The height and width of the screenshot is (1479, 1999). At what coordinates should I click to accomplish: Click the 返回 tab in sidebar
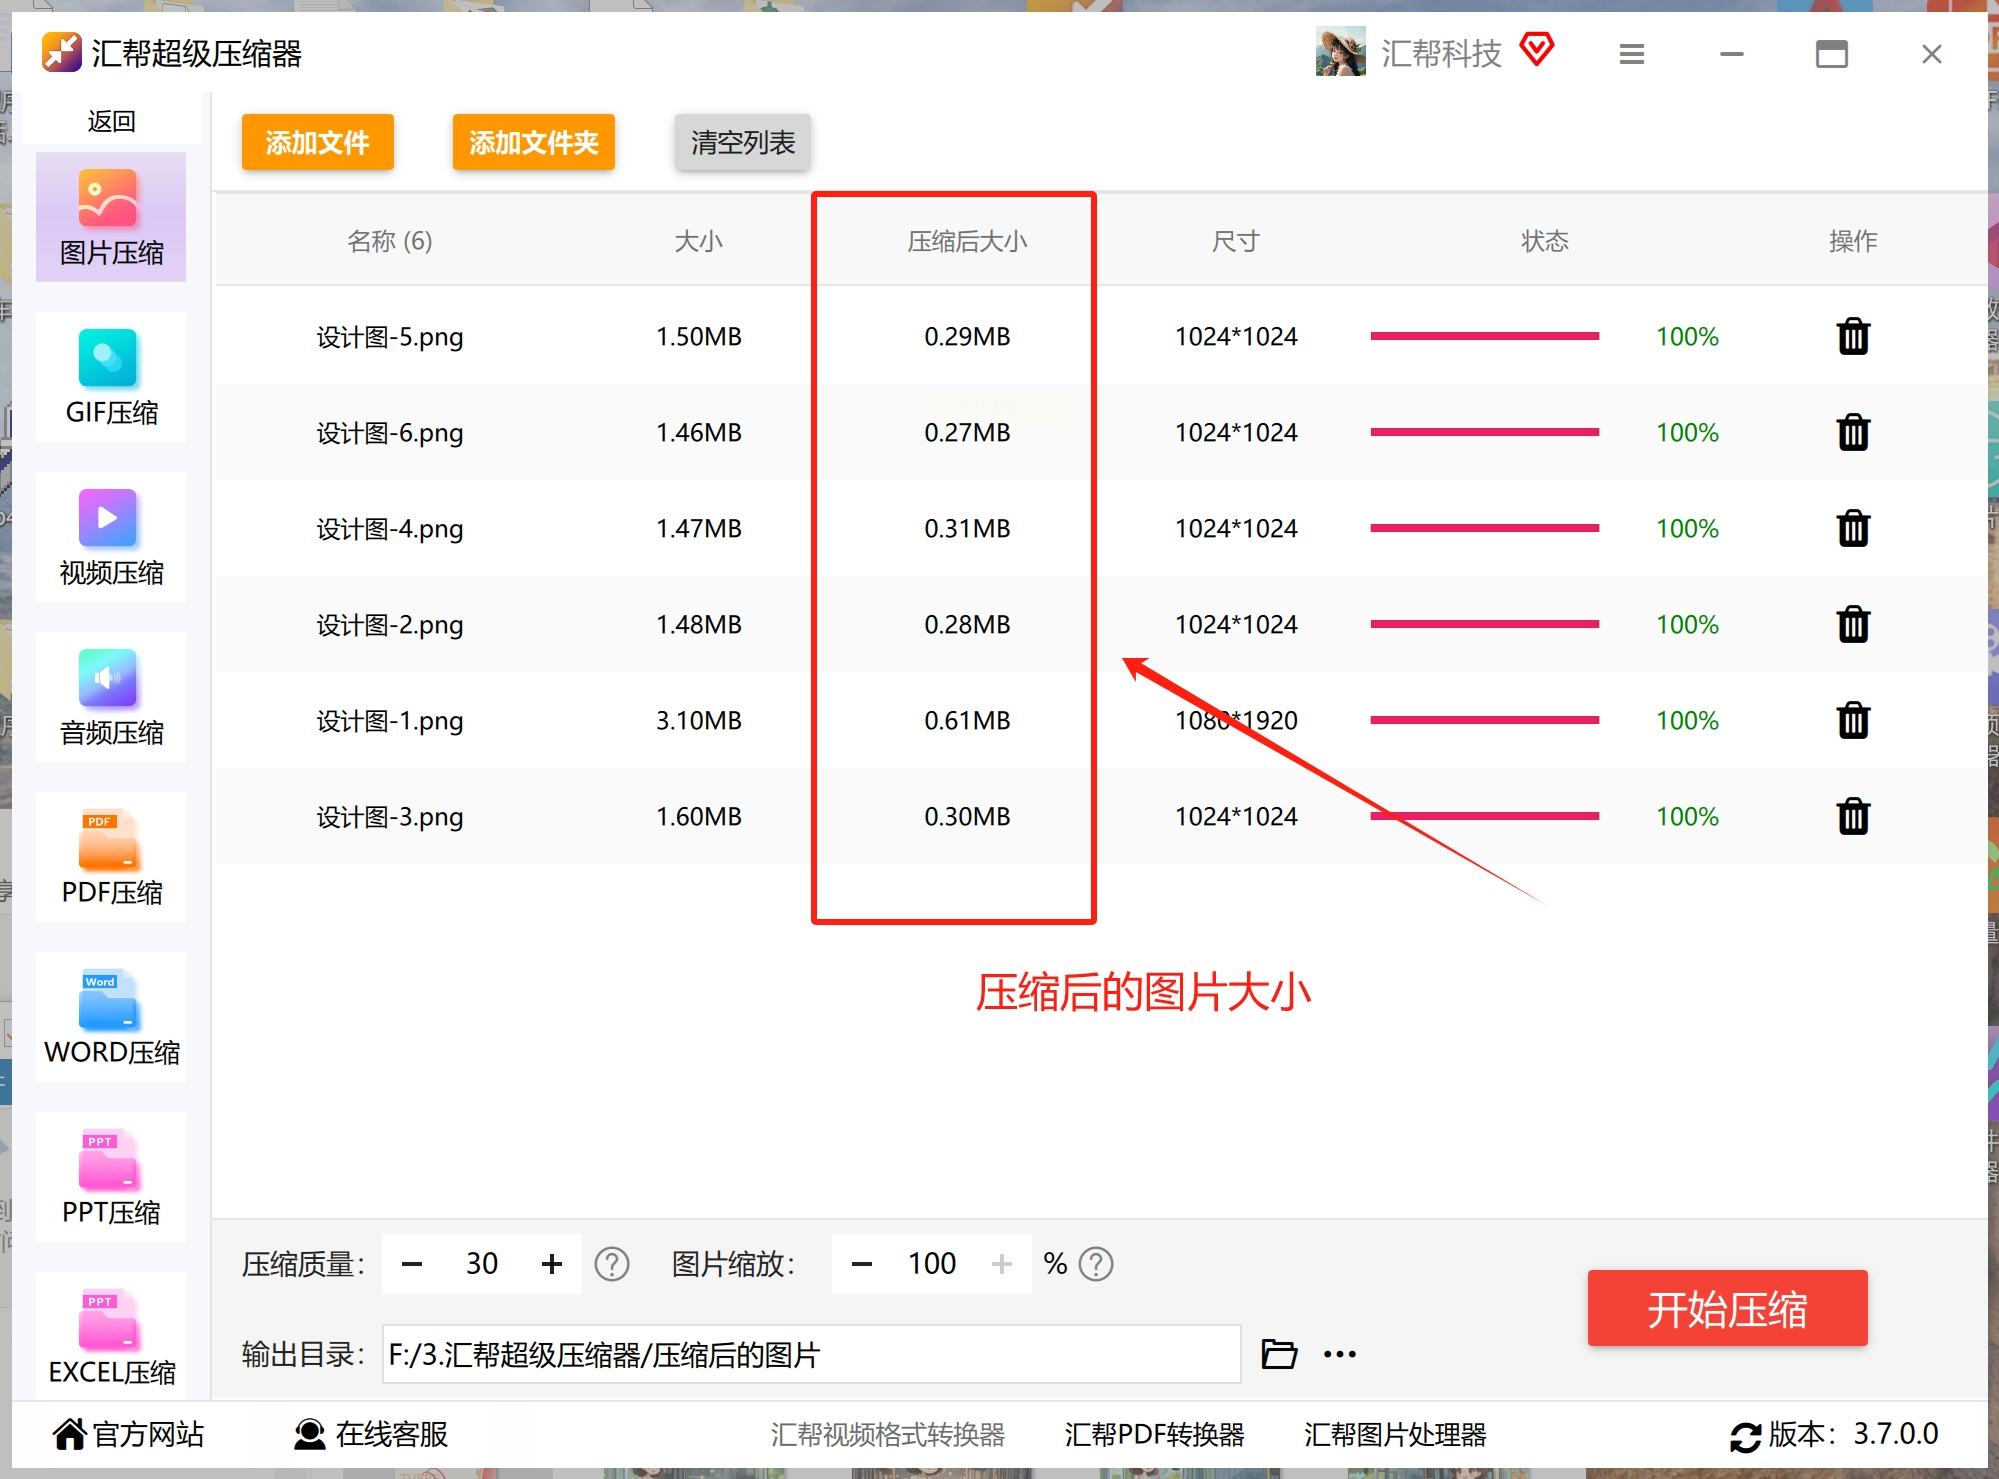(x=111, y=121)
